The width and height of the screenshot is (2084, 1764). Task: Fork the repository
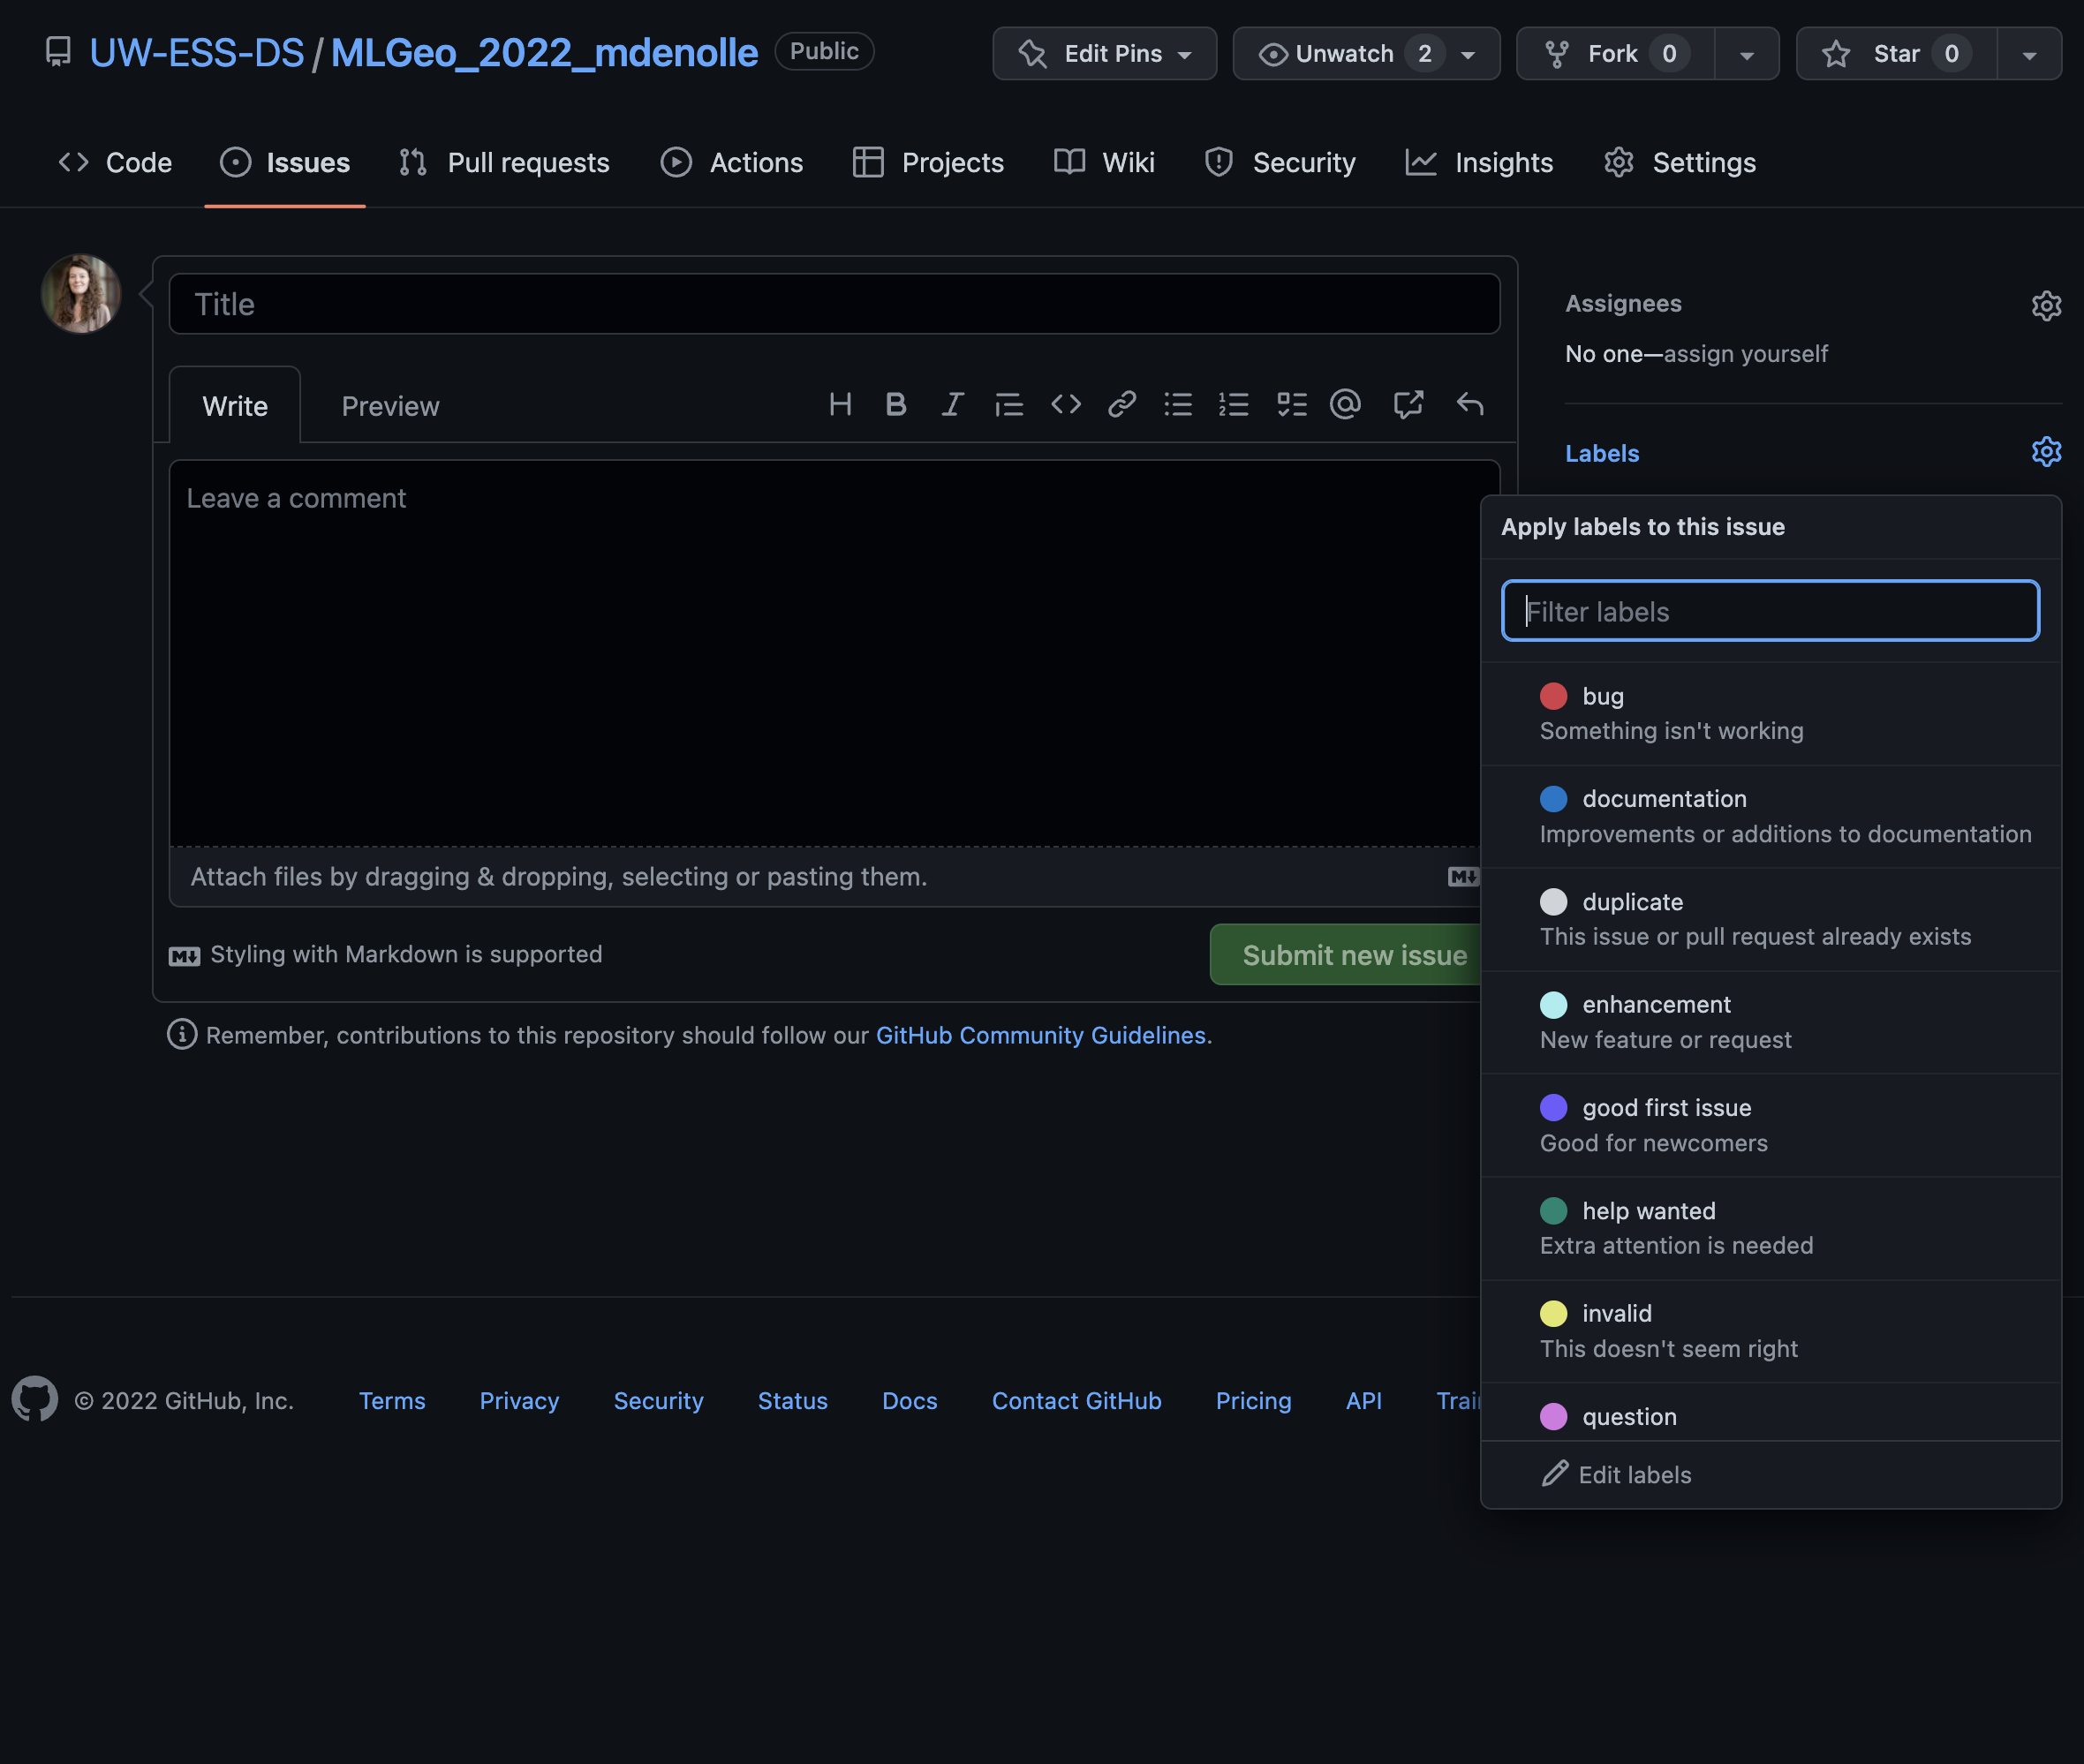point(1616,53)
